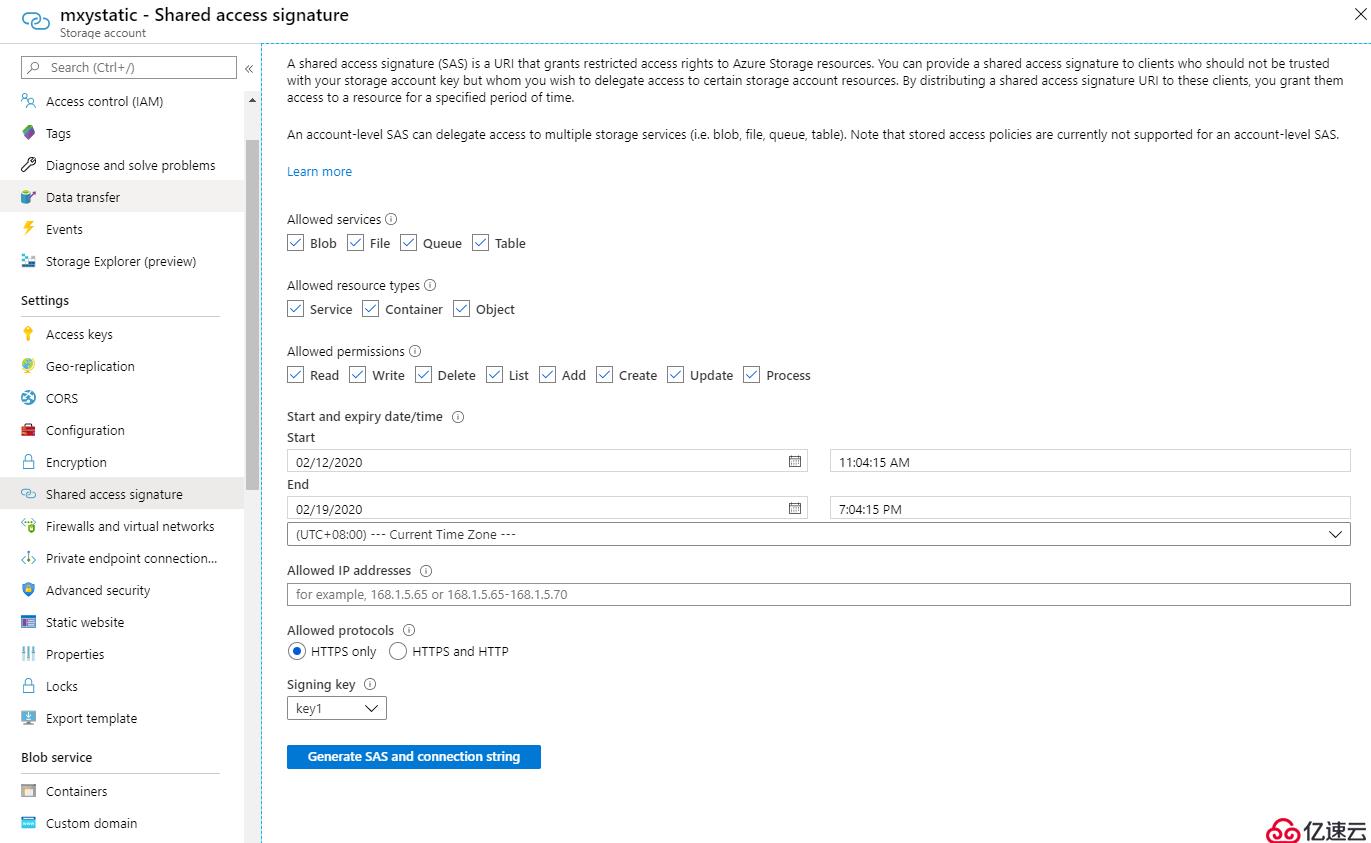Click the Properties bars icon
This screenshot has width=1371, height=843.
coord(29,654)
